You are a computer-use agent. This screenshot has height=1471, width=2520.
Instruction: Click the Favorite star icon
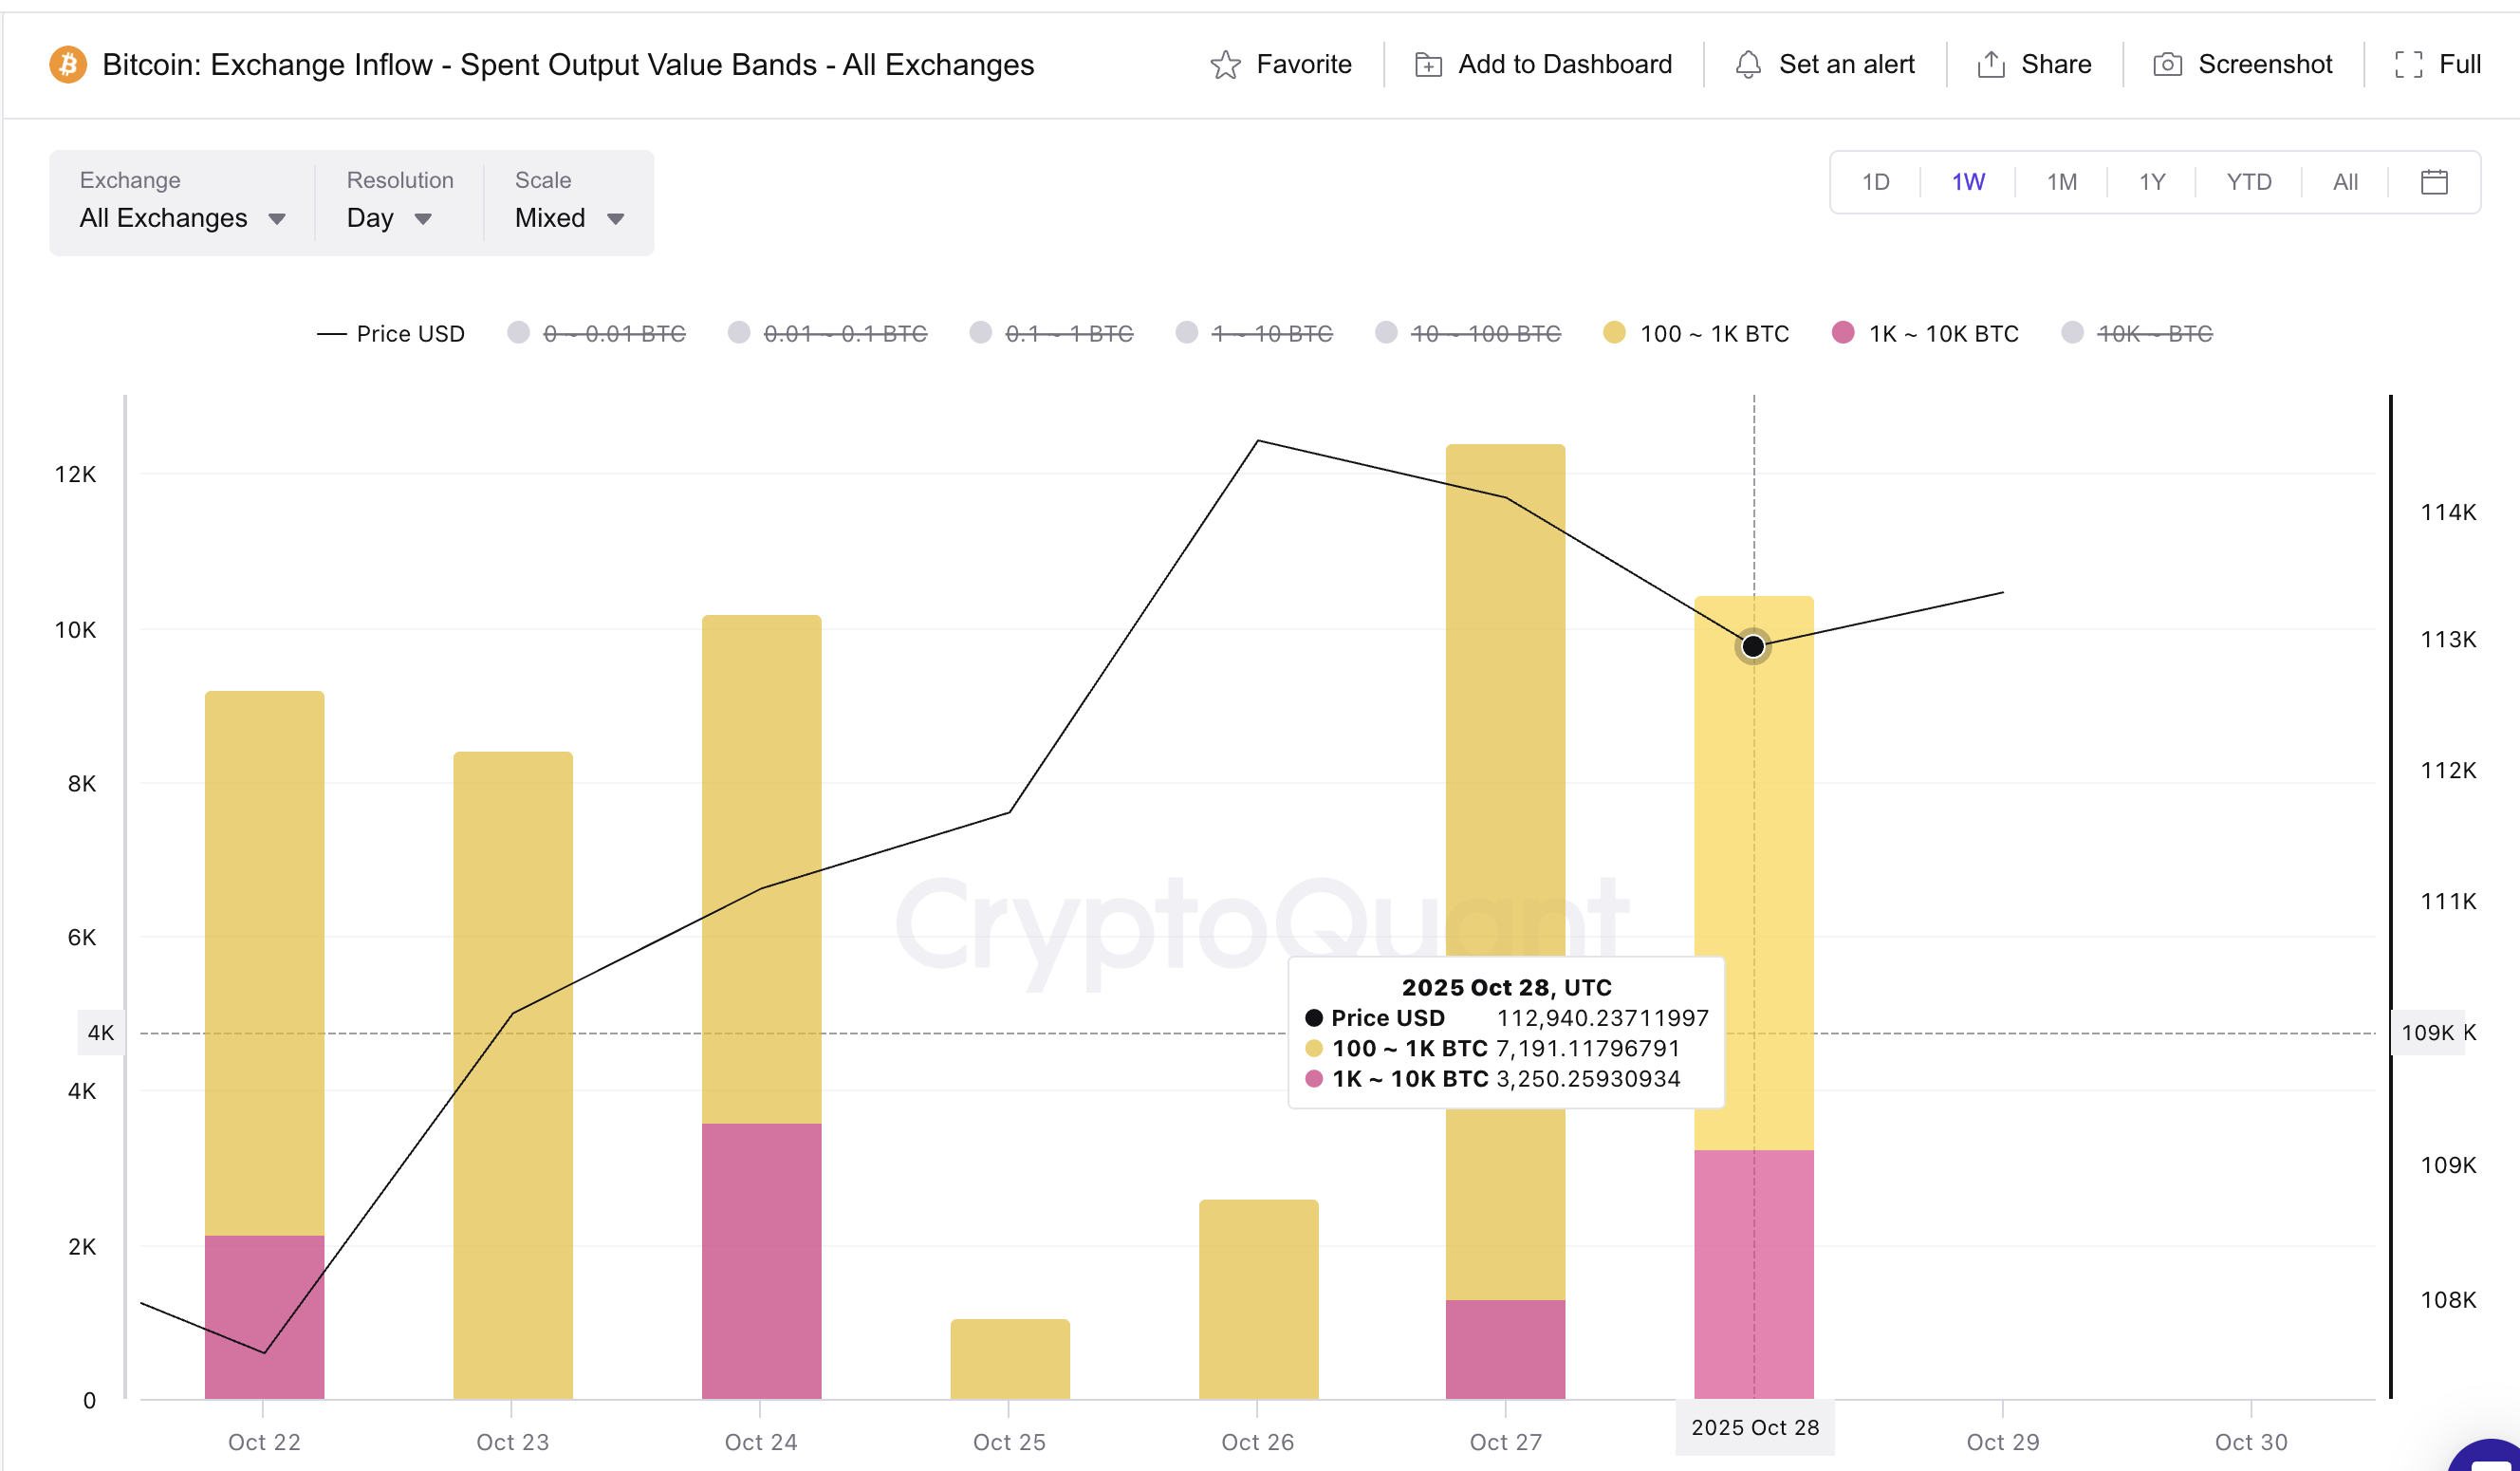click(x=1229, y=63)
